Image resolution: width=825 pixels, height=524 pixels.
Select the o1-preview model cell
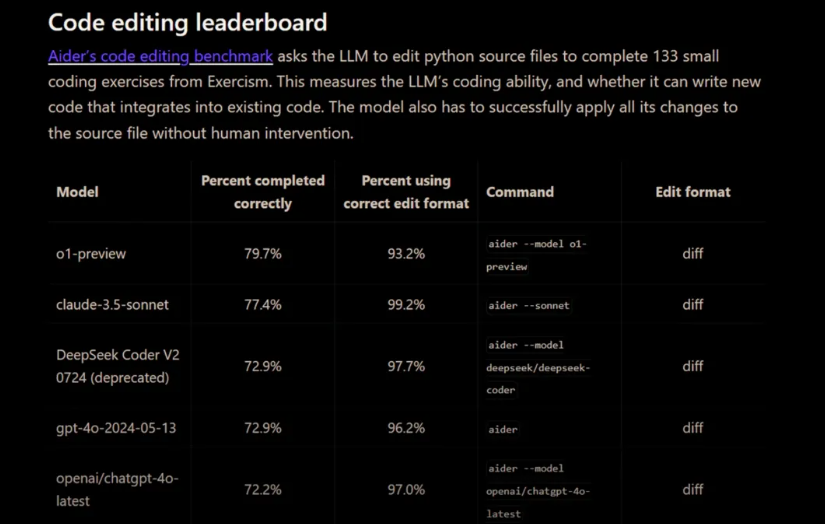(91, 254)
